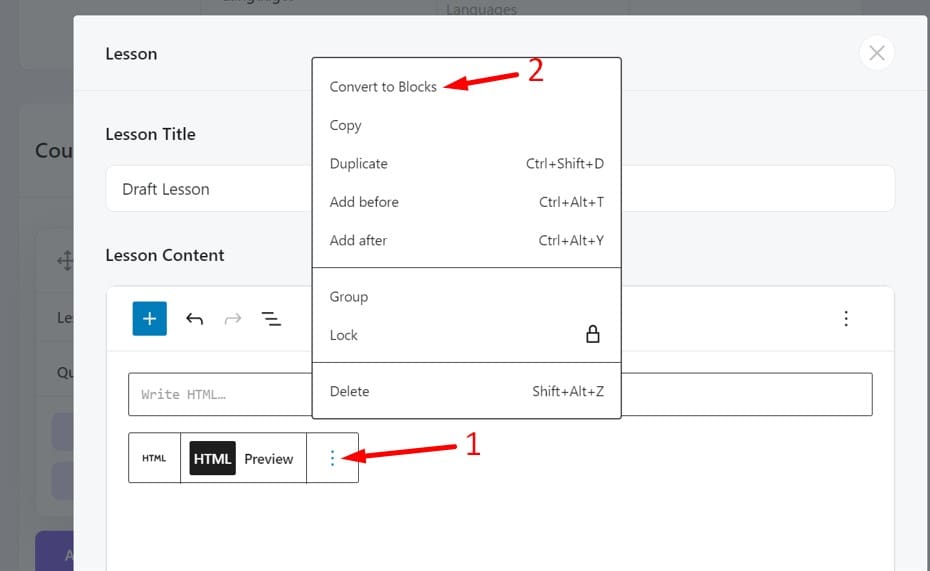Viewport: 930px width, 571px height.
Task: Choose Copy from block menu
Action: 345,125
